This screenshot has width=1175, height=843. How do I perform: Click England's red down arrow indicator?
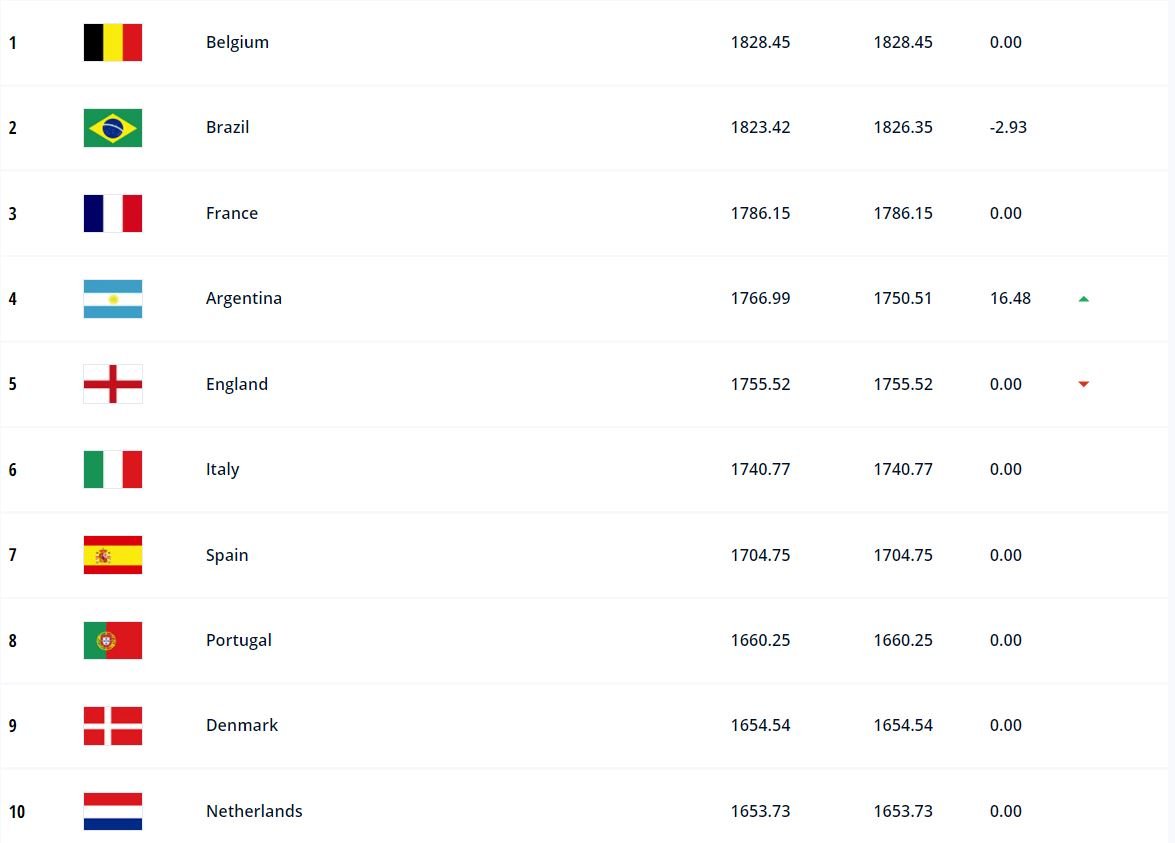(1084, 384)
